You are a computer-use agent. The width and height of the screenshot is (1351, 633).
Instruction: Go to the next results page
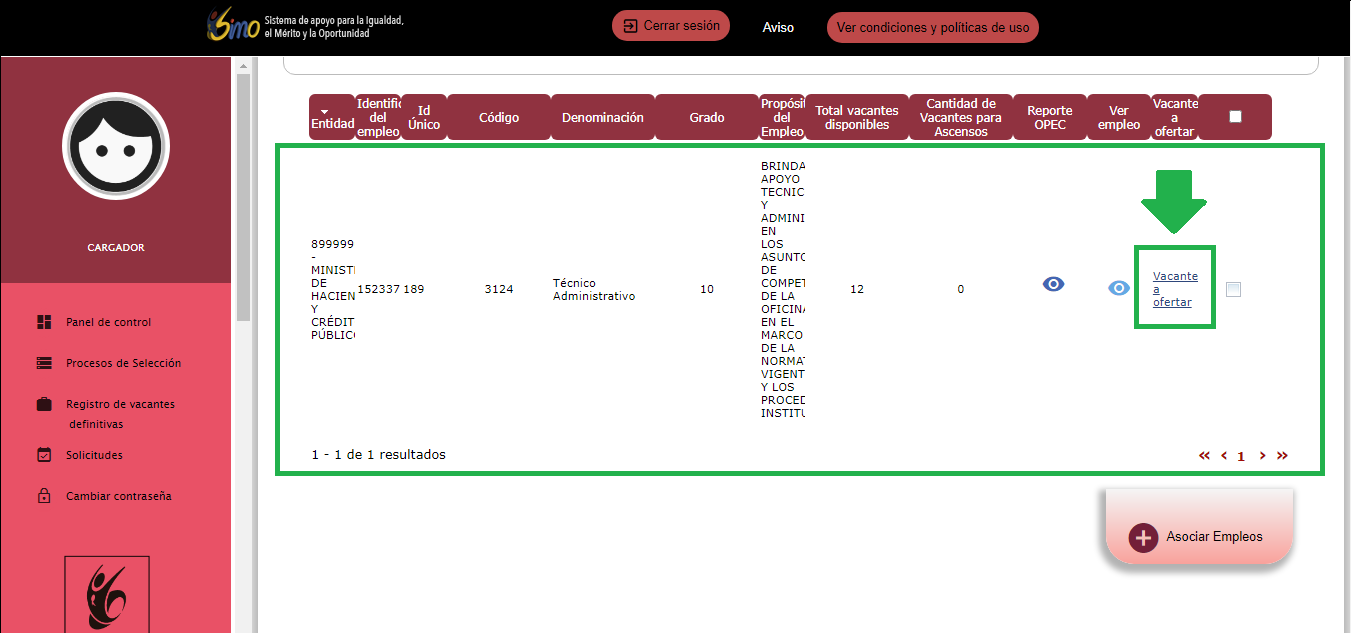click(x=1262, y=456)
